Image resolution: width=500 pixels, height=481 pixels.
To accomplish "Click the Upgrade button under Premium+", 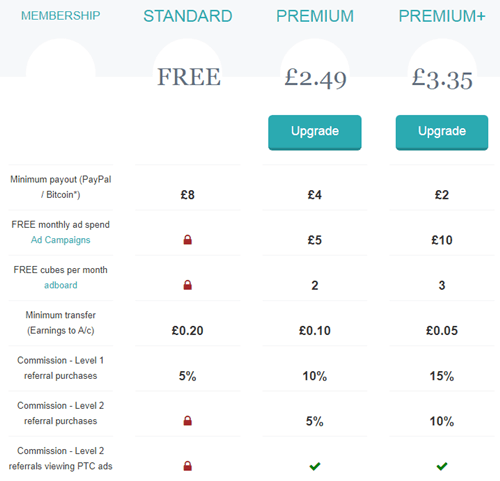I will pyautogui.click(x=442, y=132).
